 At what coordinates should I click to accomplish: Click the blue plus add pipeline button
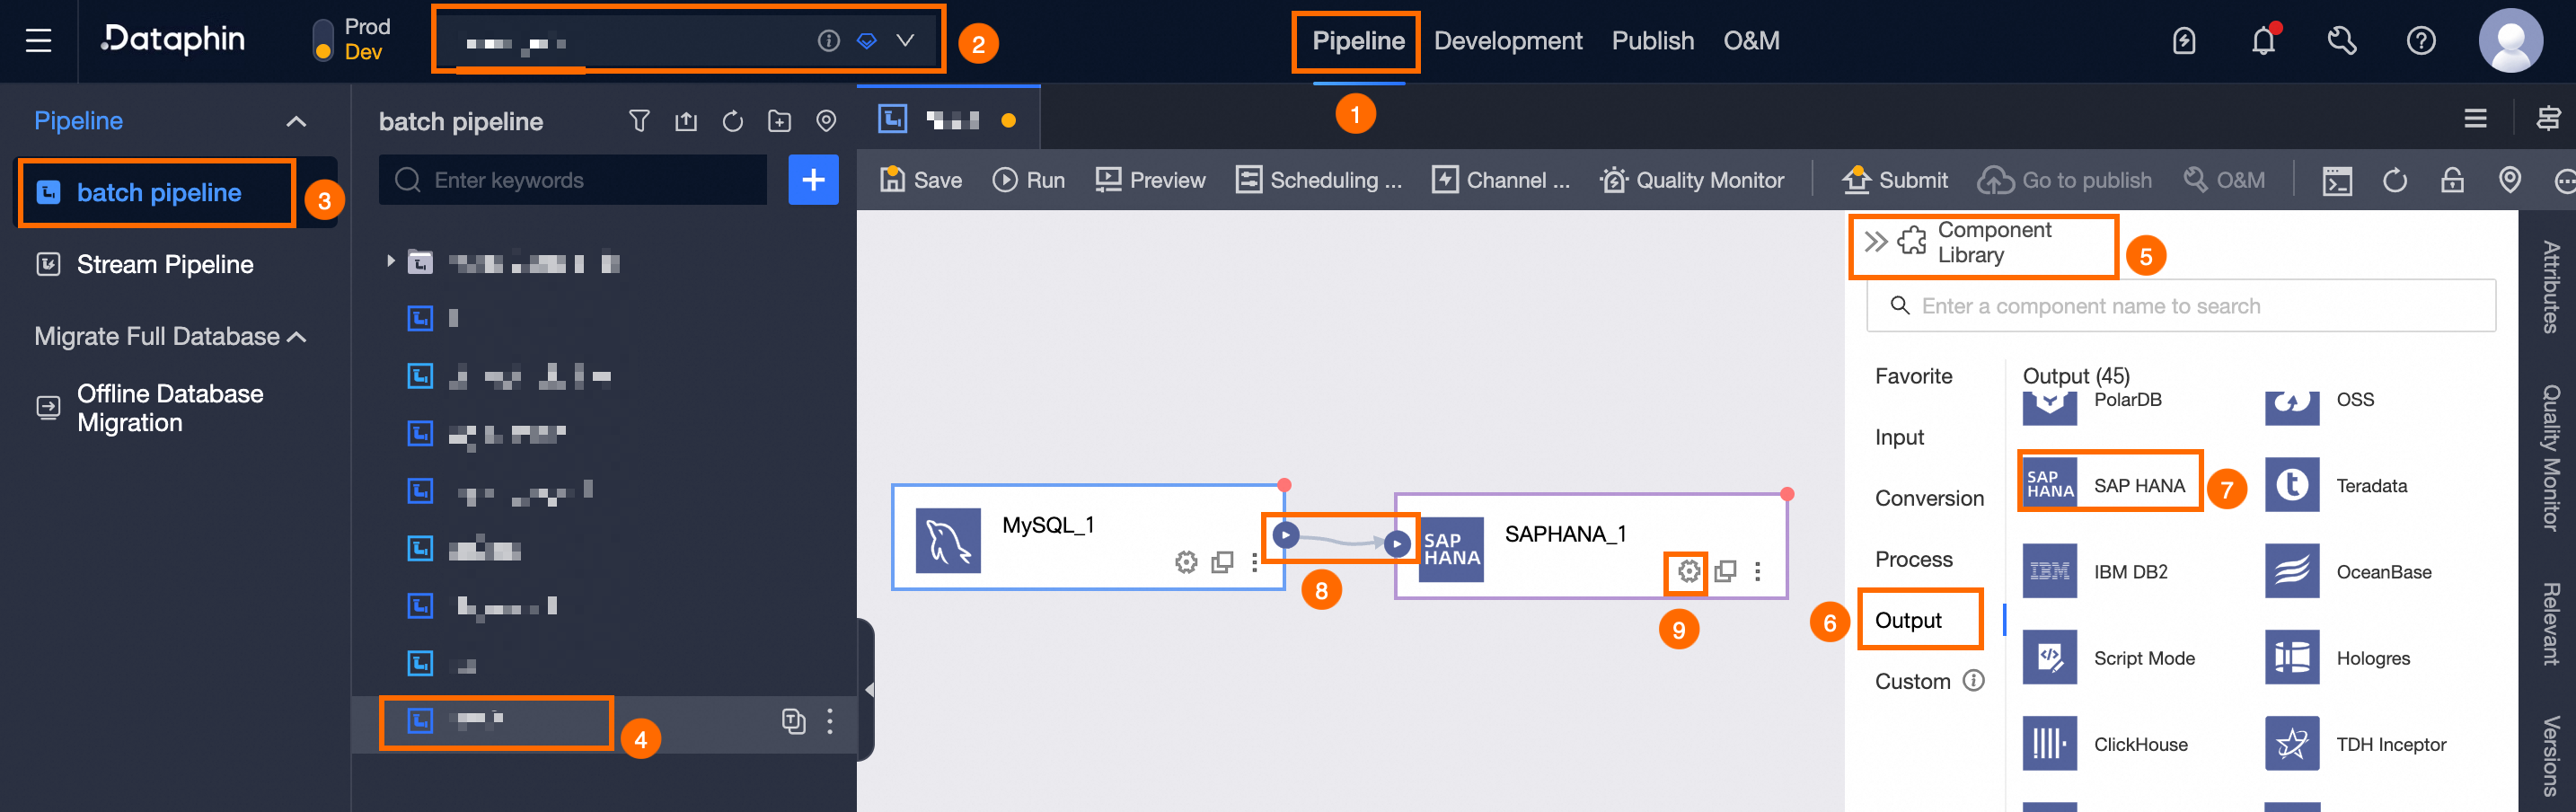[813, 180]
